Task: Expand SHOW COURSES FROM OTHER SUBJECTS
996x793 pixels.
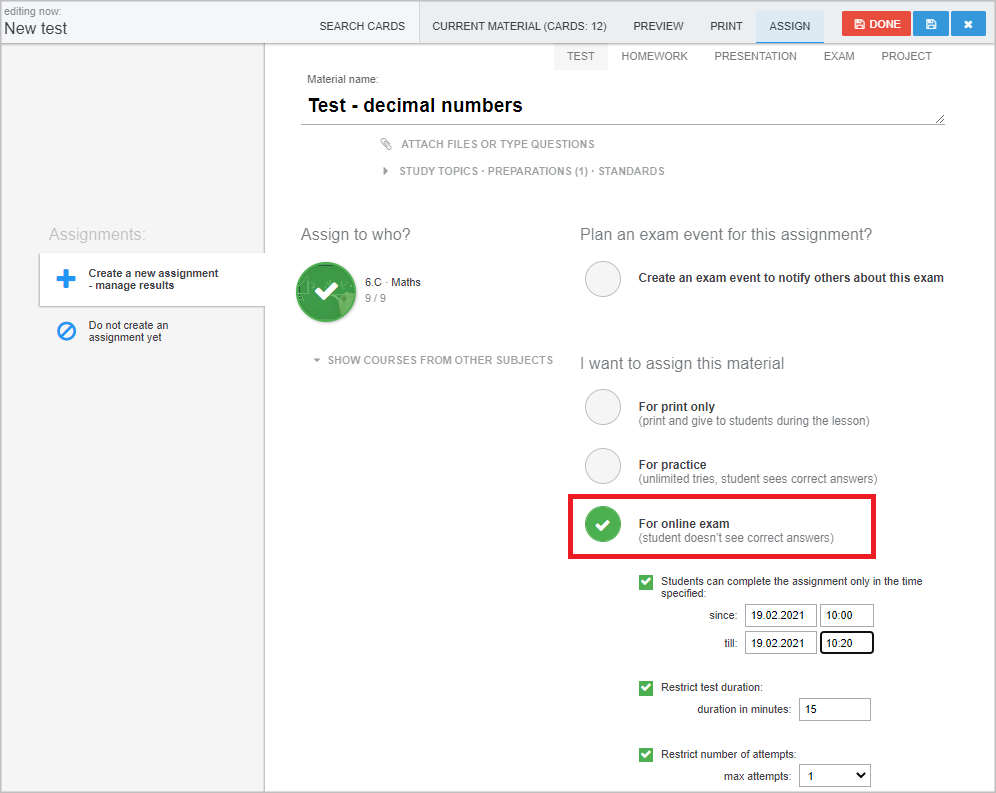Action: [x=440, y=360]
